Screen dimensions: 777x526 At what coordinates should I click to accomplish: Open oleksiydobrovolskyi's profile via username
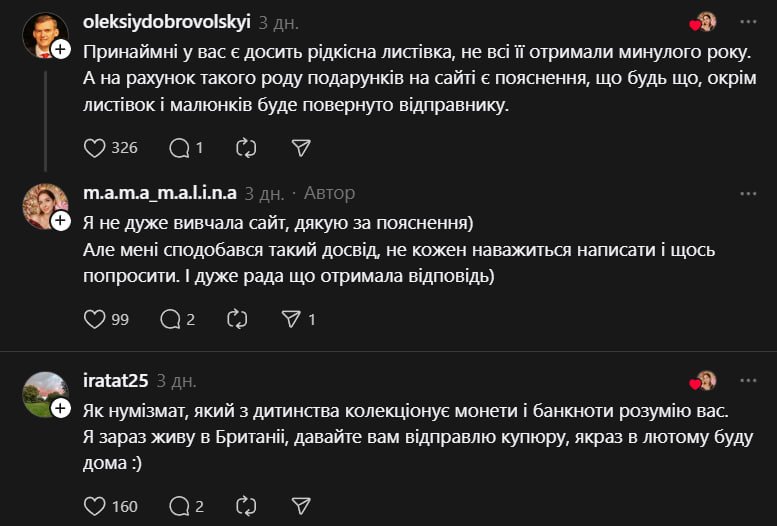(x=166, y=21)
